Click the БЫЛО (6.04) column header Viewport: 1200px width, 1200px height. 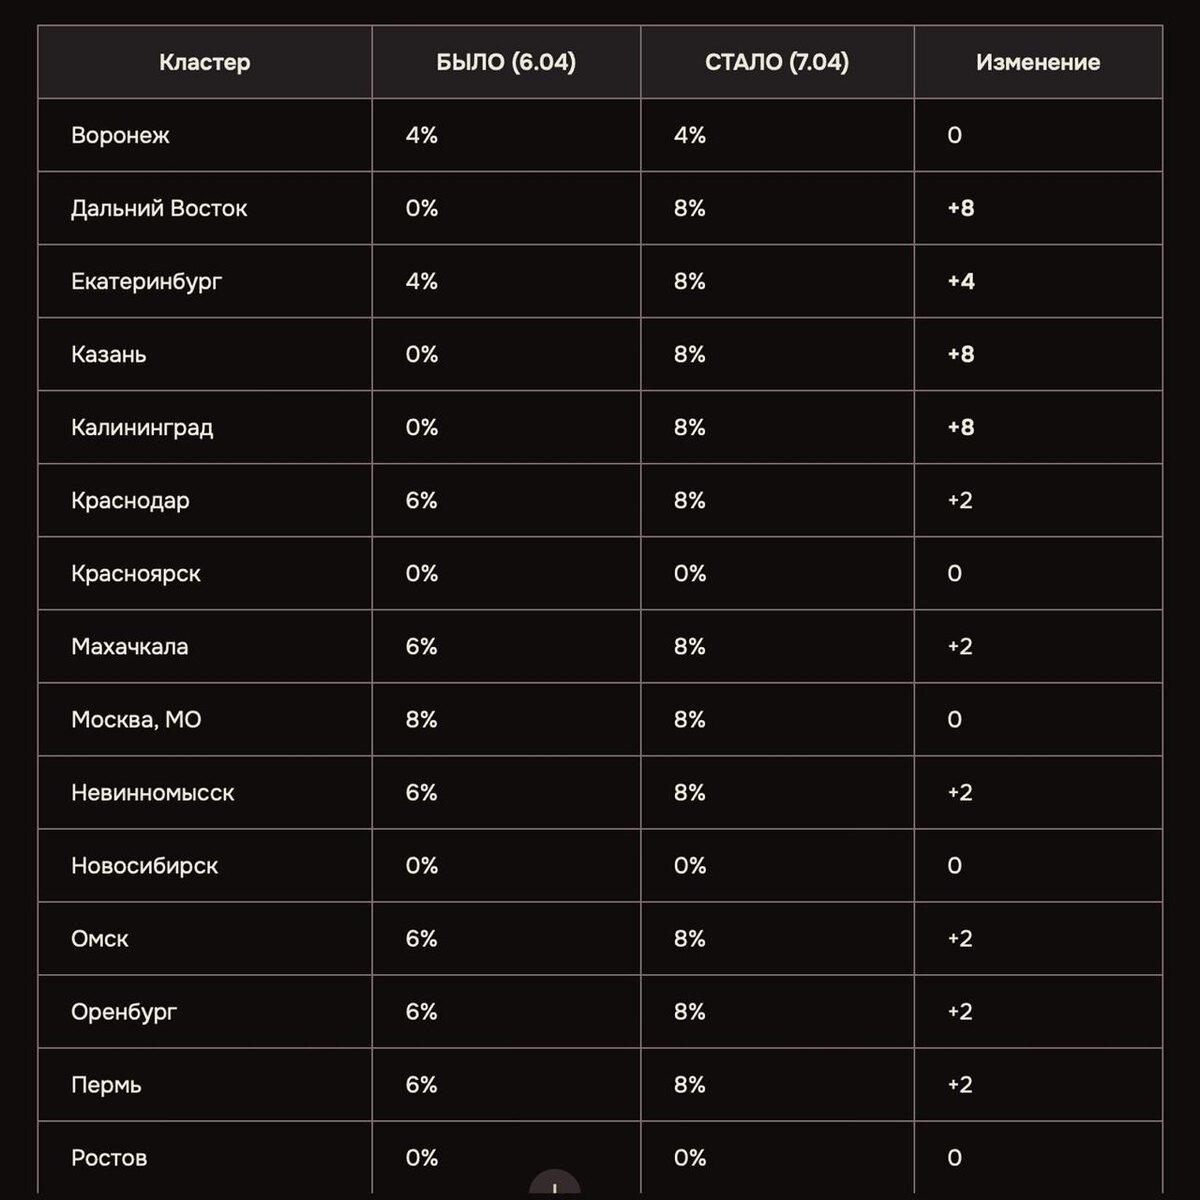[x=506, y=62]
